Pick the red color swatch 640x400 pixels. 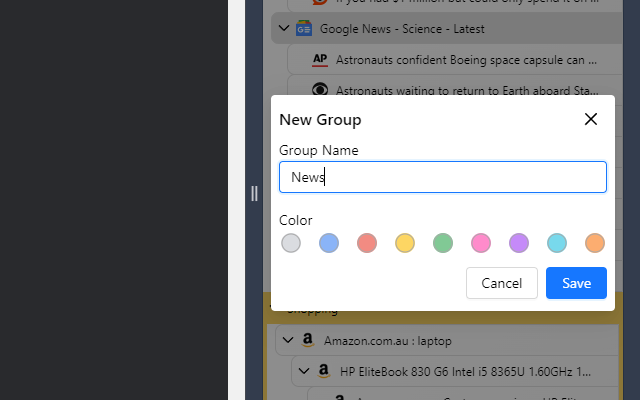[367, 243]
